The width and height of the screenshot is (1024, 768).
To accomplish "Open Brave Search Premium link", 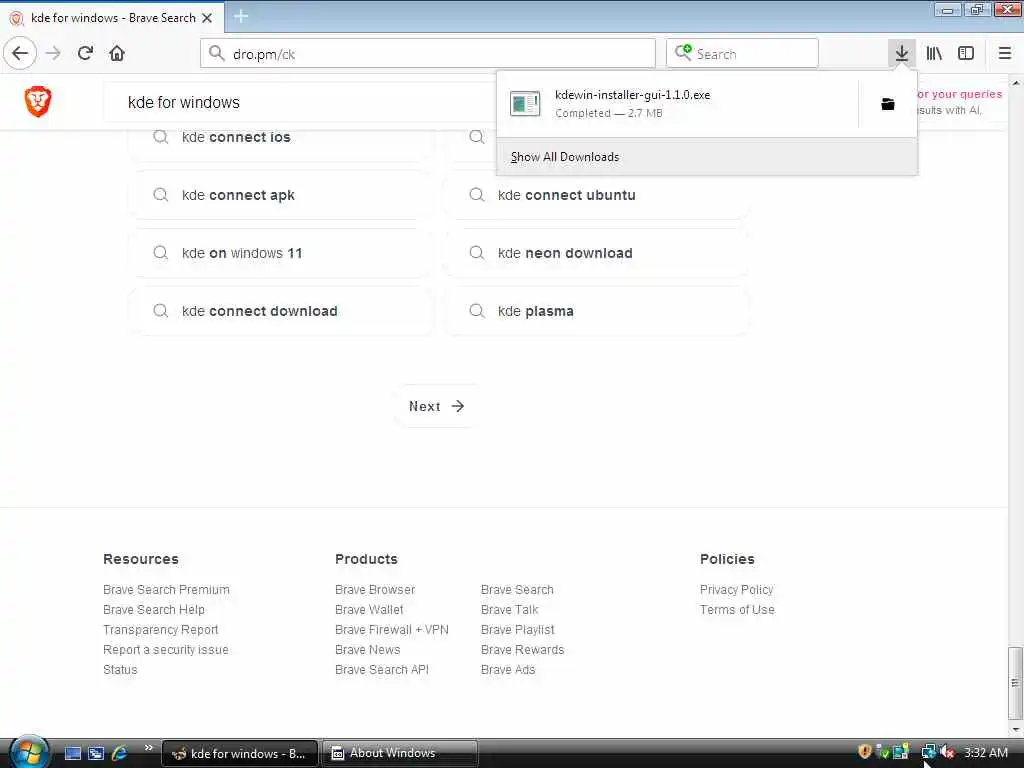I will (167, 589).
